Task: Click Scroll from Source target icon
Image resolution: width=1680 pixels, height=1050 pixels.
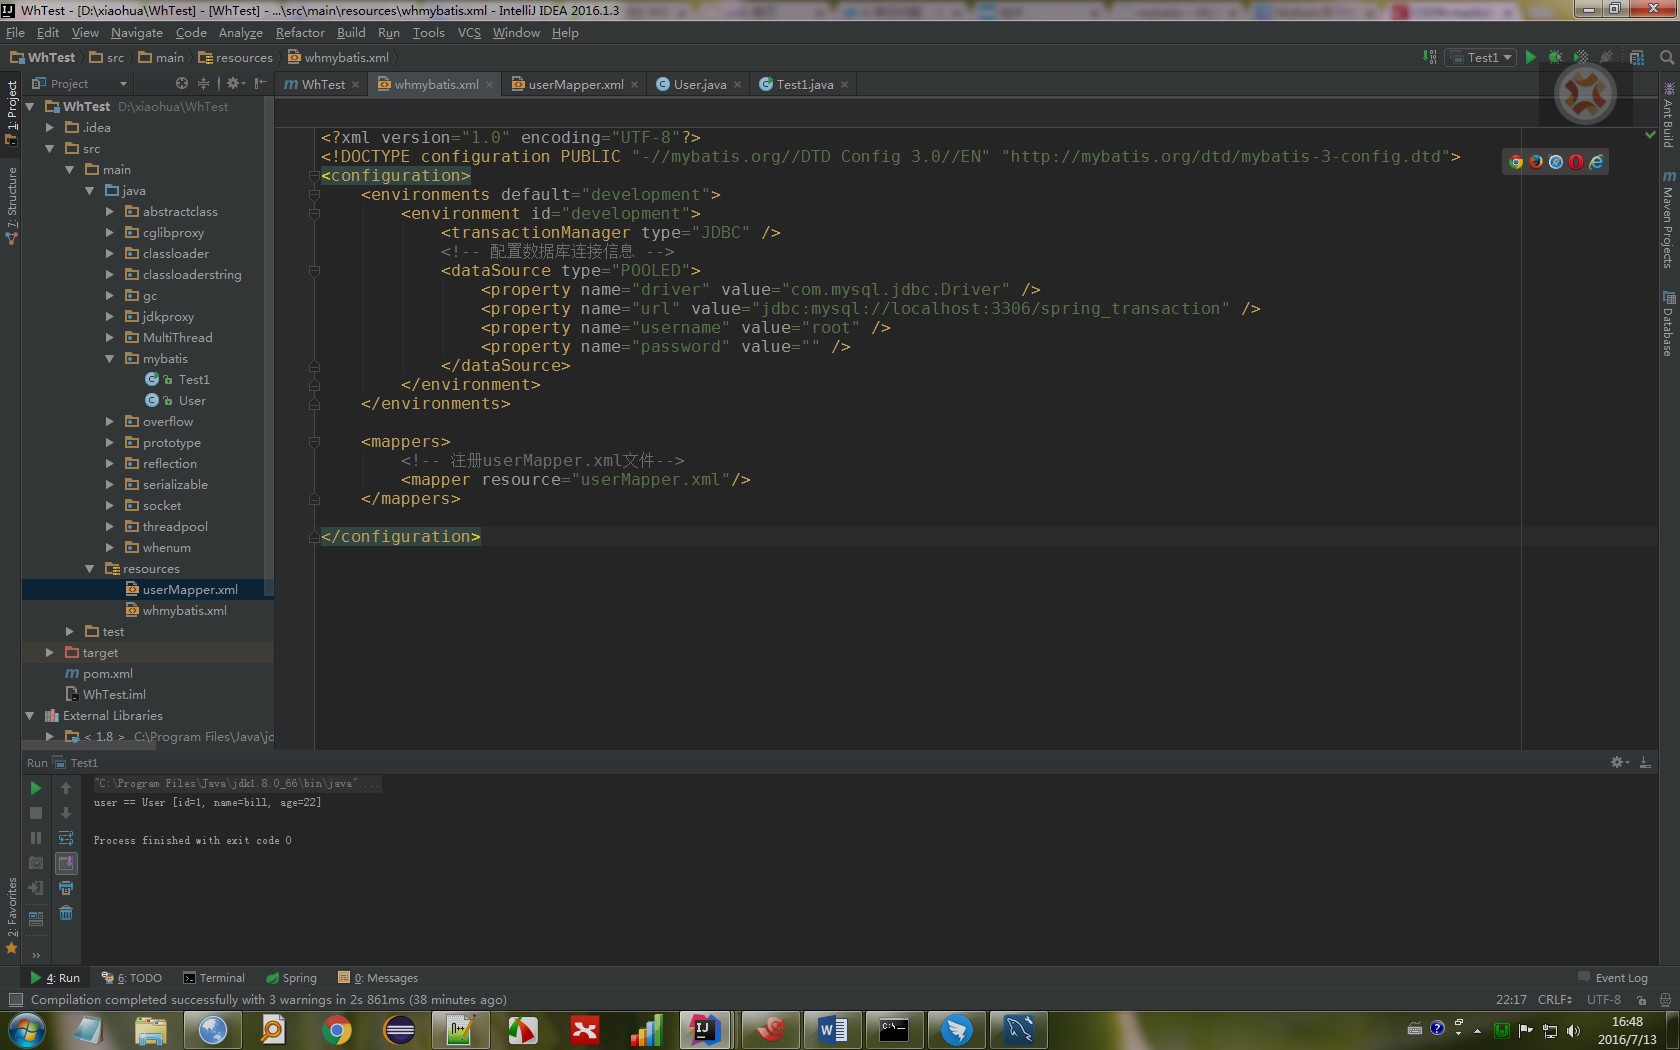Action: tap(181, 83)
